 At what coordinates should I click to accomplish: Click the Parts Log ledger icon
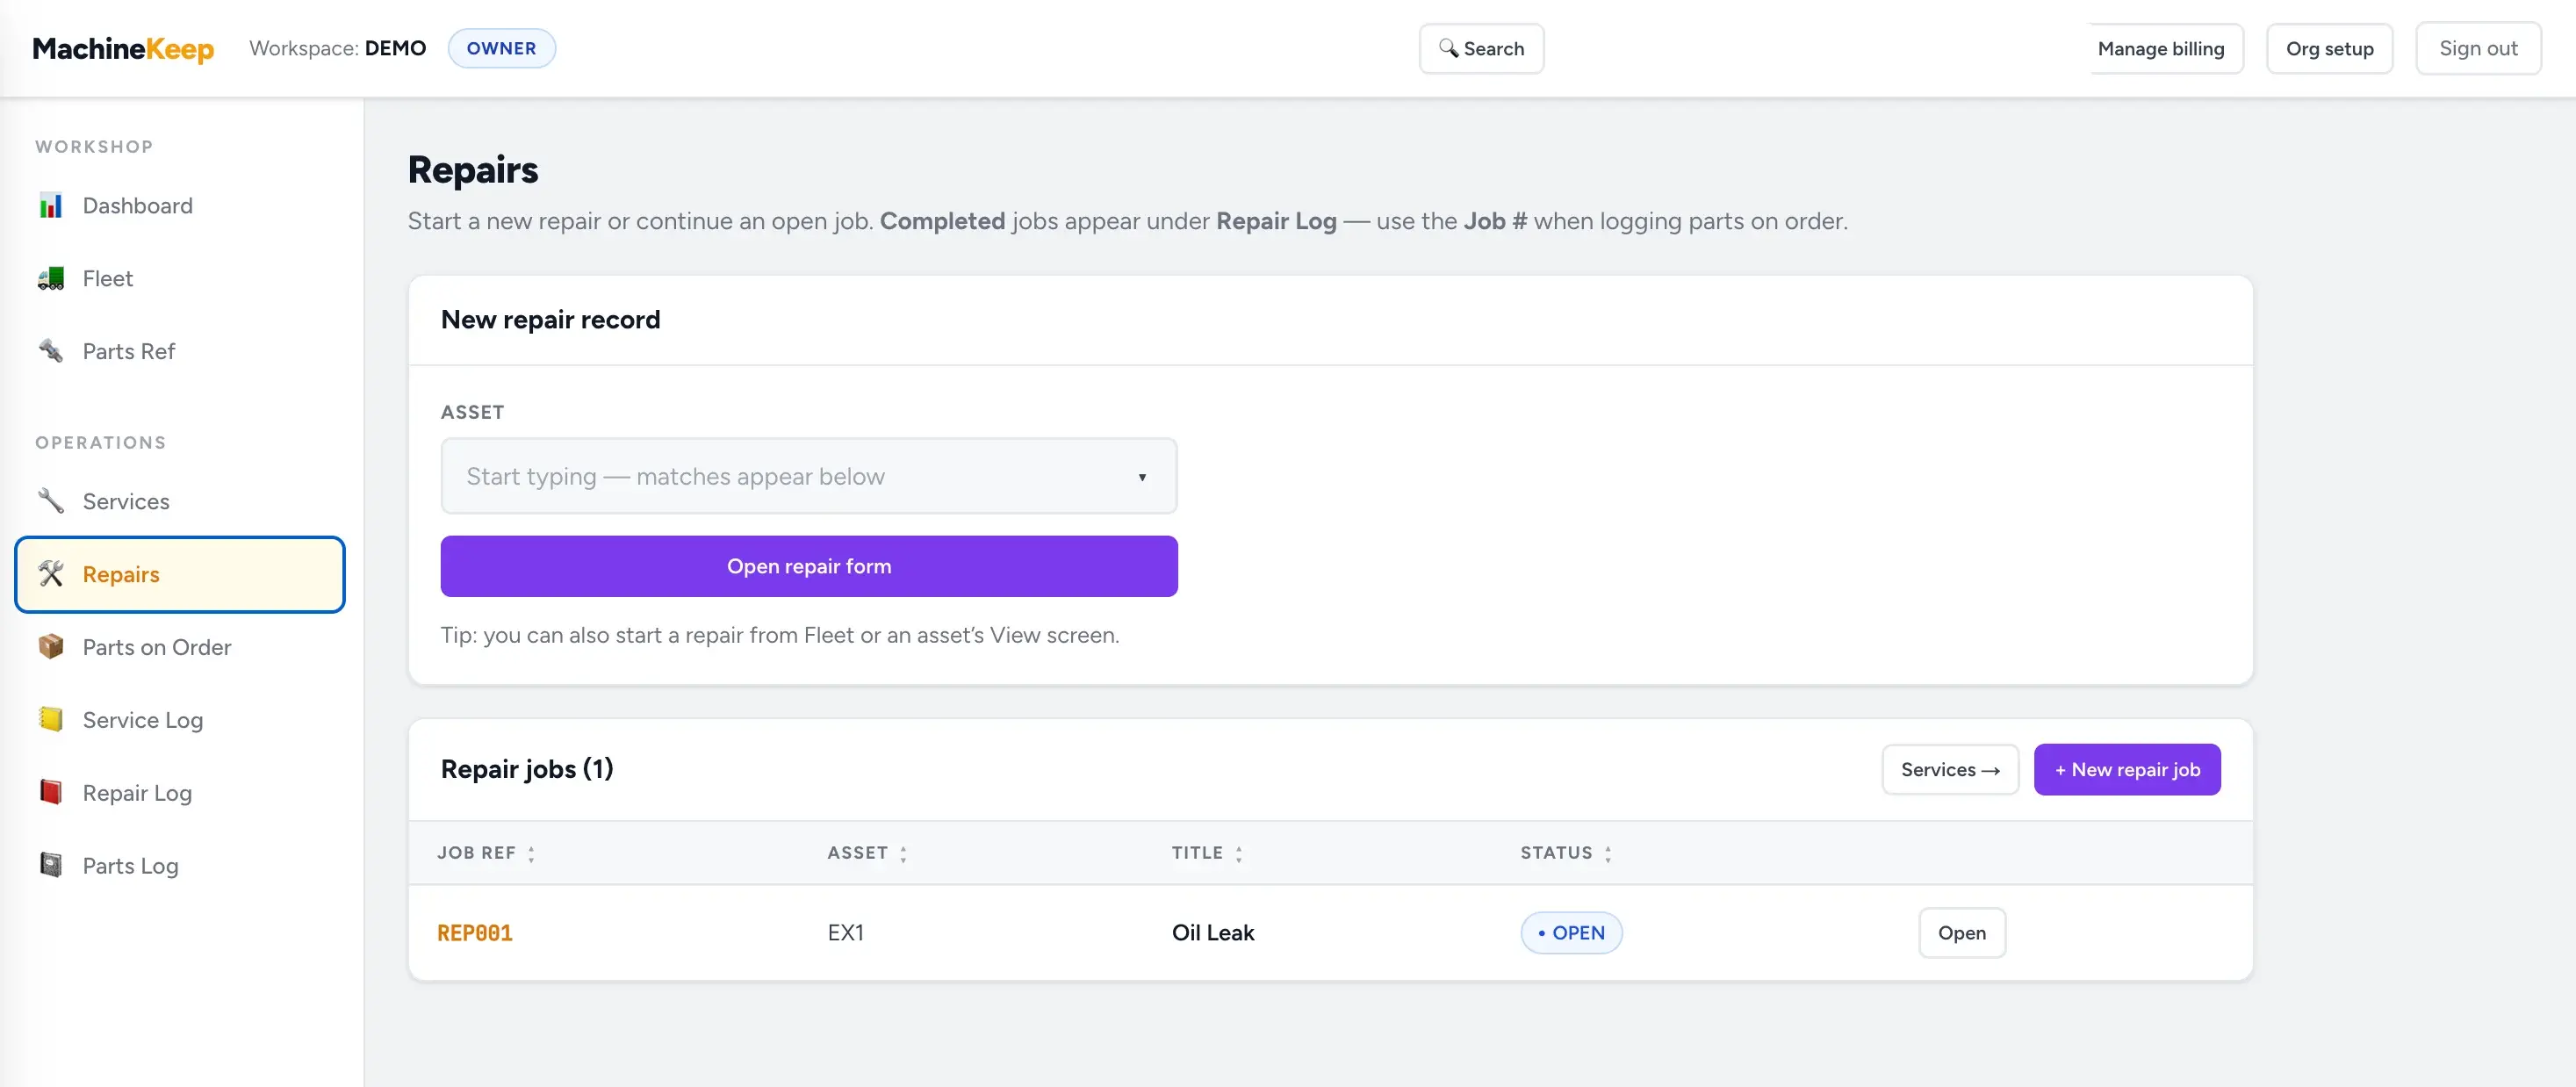[51, 866]
